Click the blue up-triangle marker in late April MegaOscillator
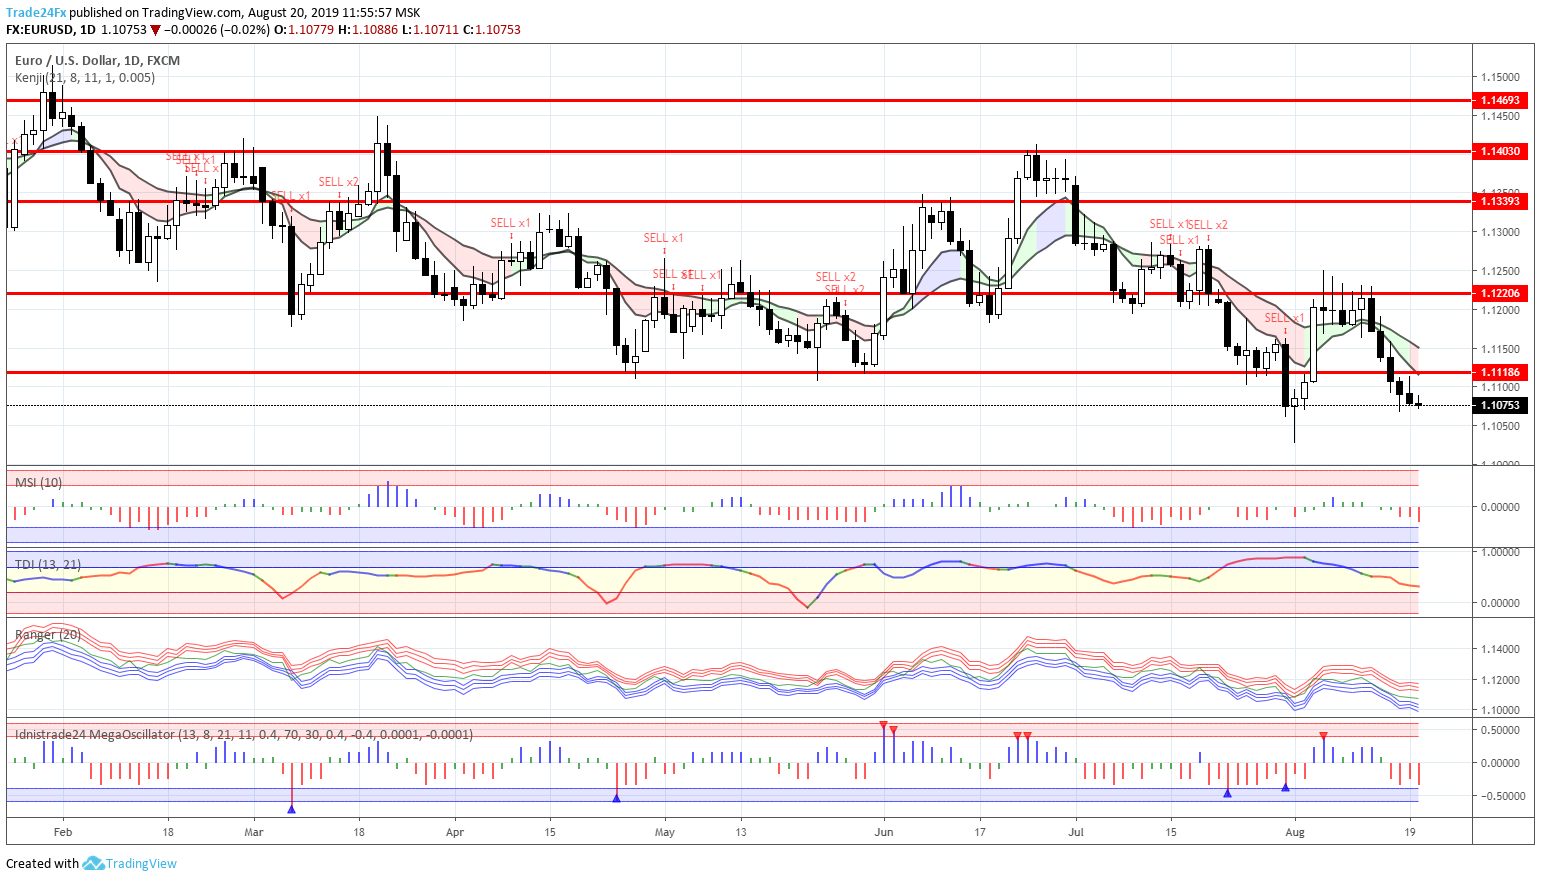This screenshot has width=1541, height=881. click(x=617, y=797)
